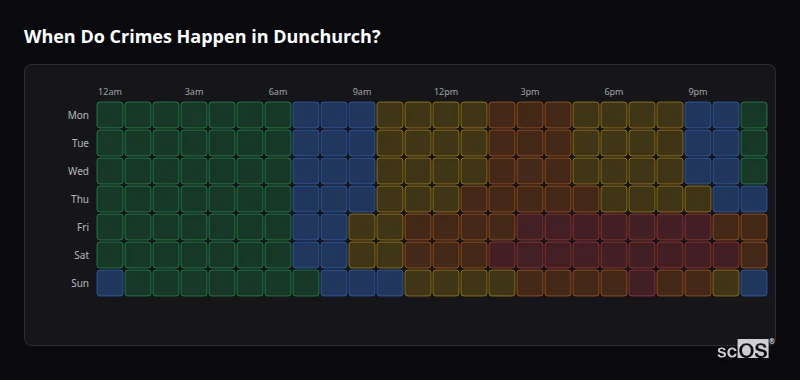This screenshot has width=800, height=380.
Task: Click the Tue row label
Action: [x=80, y=143]
